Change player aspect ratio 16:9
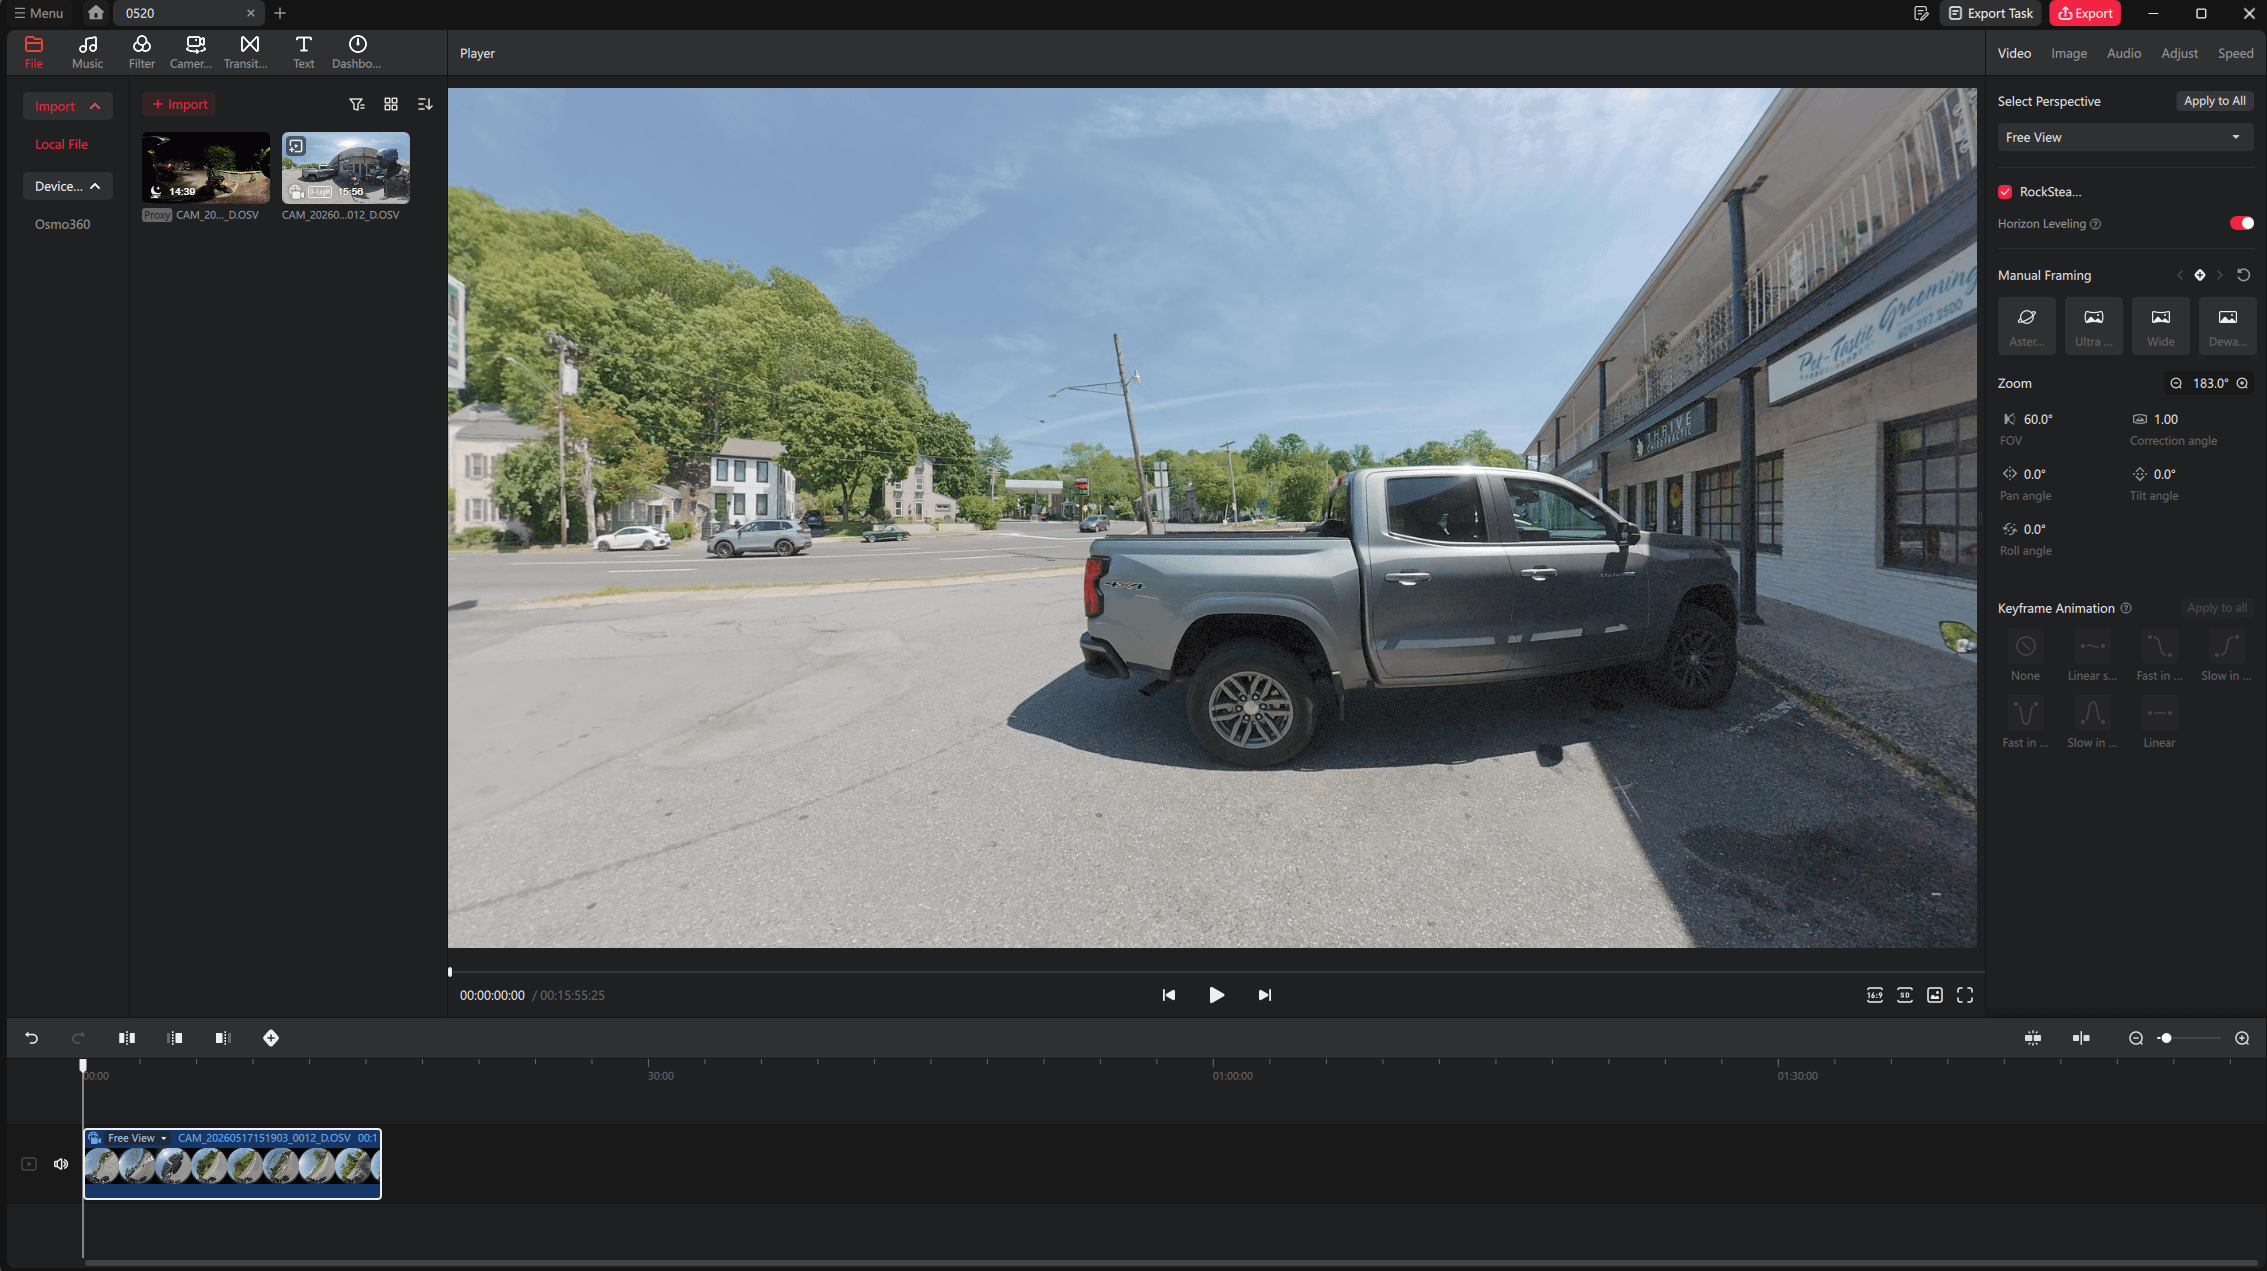Viewport: 2267px width, 1271px height. pos(1875,995)
